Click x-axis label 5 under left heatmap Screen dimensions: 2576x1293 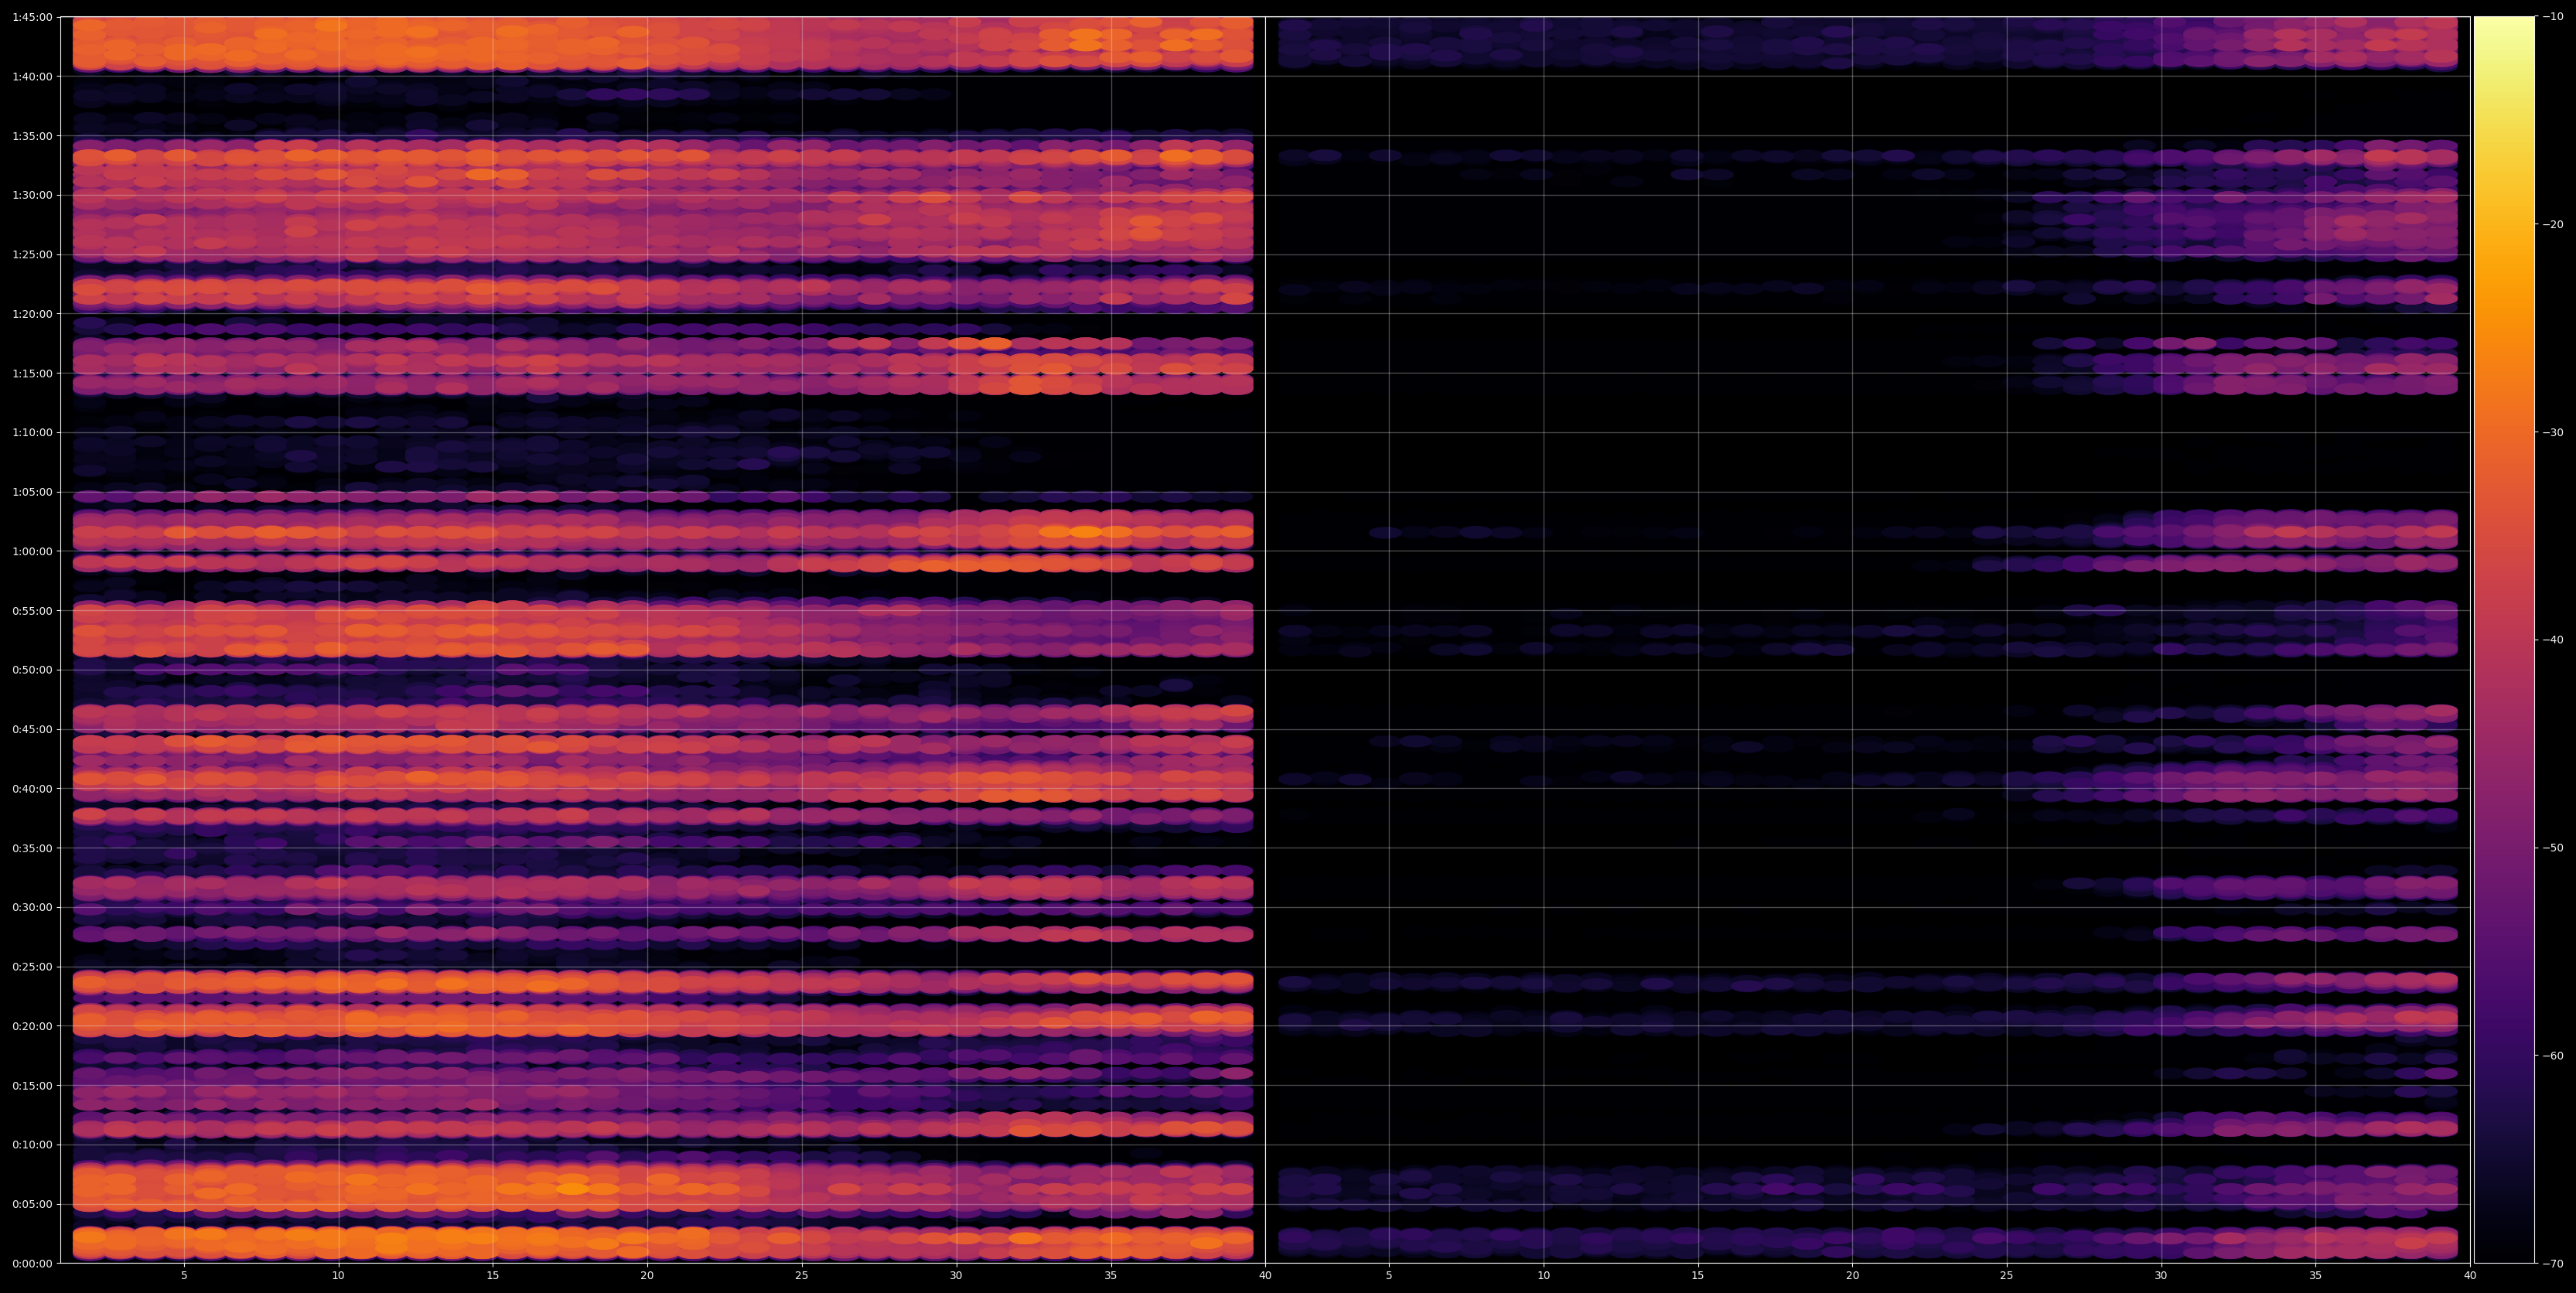tap(184, 1275)
